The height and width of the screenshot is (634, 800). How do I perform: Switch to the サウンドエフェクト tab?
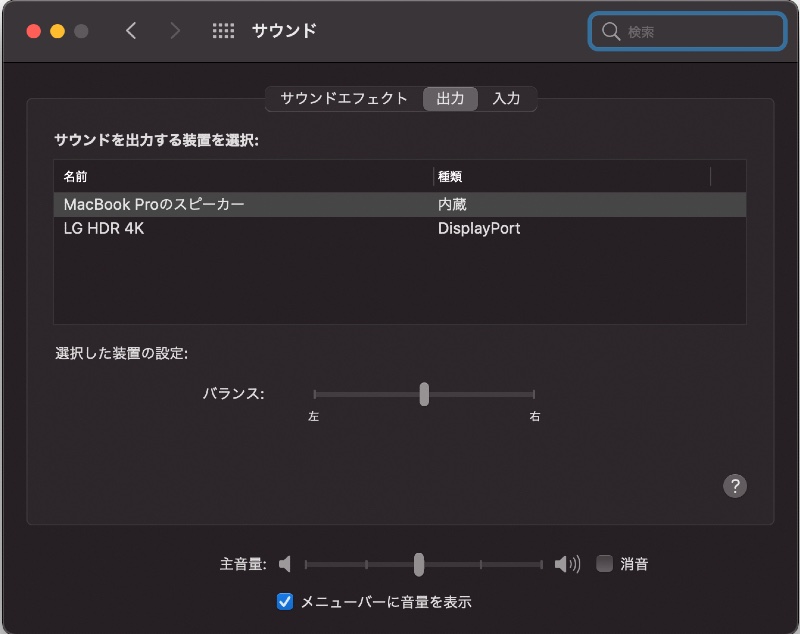[x=344, y=98]
